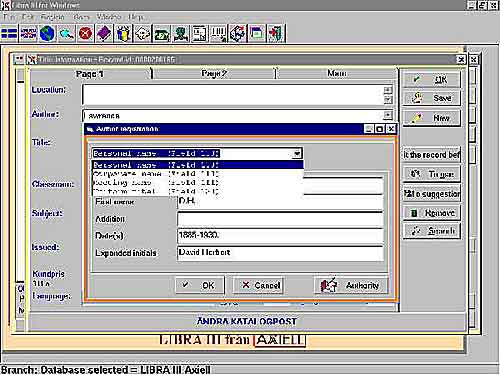
Task: Close the Title information window
Action: click(461, 60)
